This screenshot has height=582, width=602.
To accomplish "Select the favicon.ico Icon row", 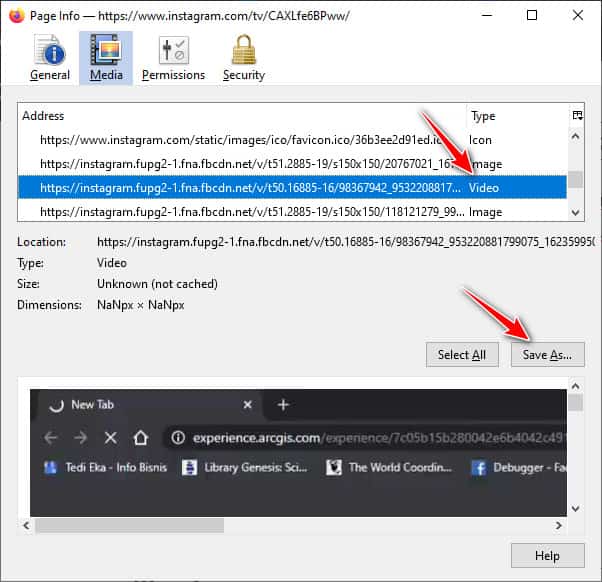I will [x=292, y=140].
